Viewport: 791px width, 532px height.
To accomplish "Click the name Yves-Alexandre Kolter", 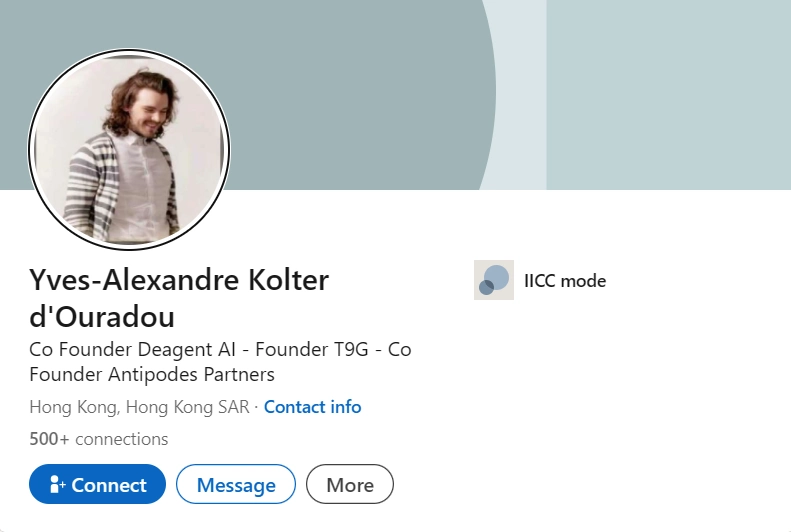I will tap(179, 281).
